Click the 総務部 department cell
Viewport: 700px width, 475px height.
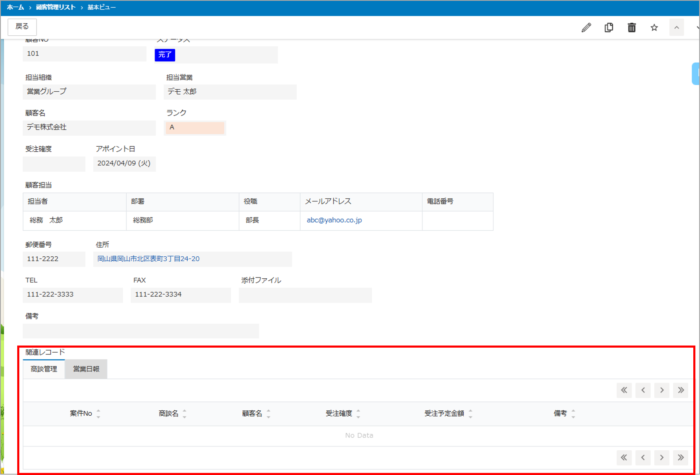(x=183, y=221)
